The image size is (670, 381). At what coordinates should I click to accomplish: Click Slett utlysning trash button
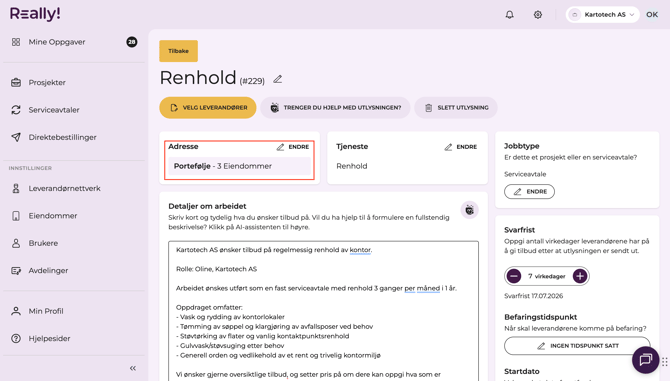tap(456, 108)
